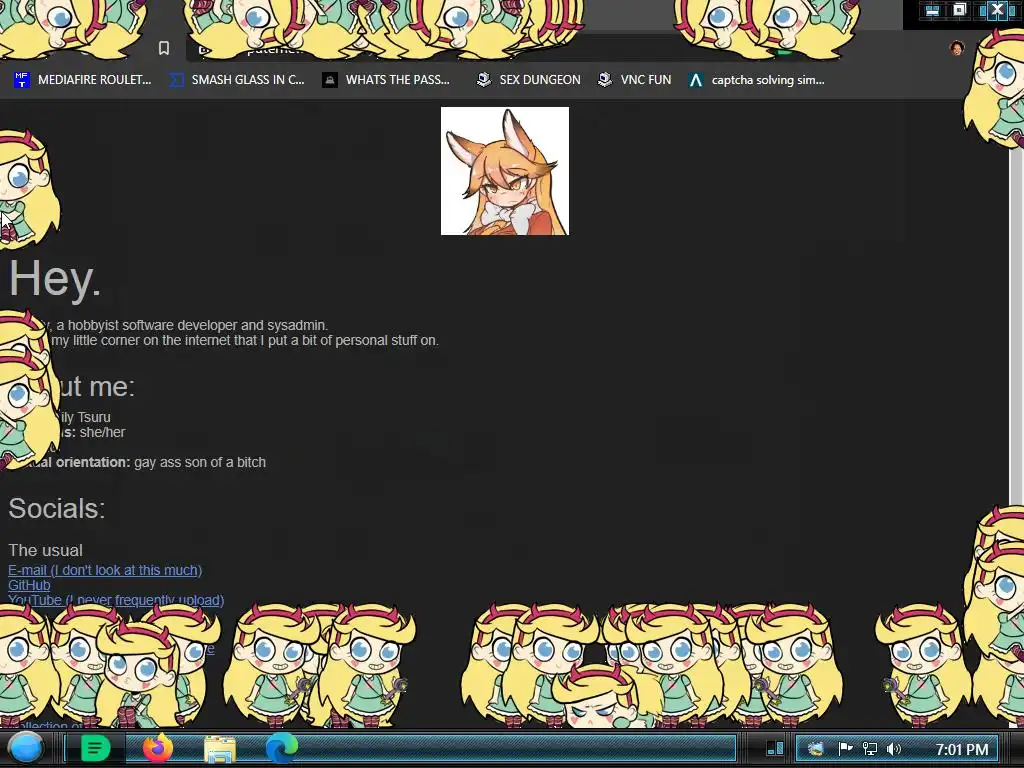Open the YouTube link
This screenshot has height=768, width=1024.
coord(116,600)
